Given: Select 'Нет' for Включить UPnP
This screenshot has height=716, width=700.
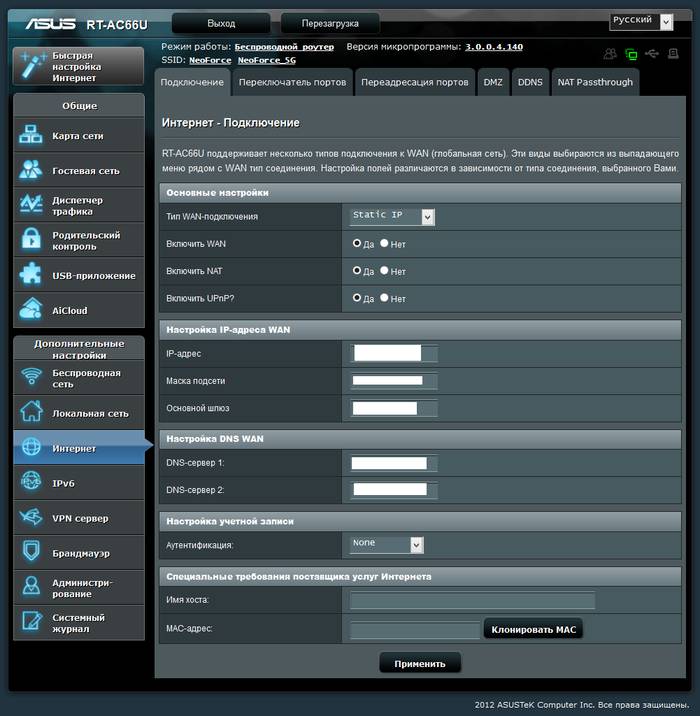Looking at the screenshot, I should [385, 298].
